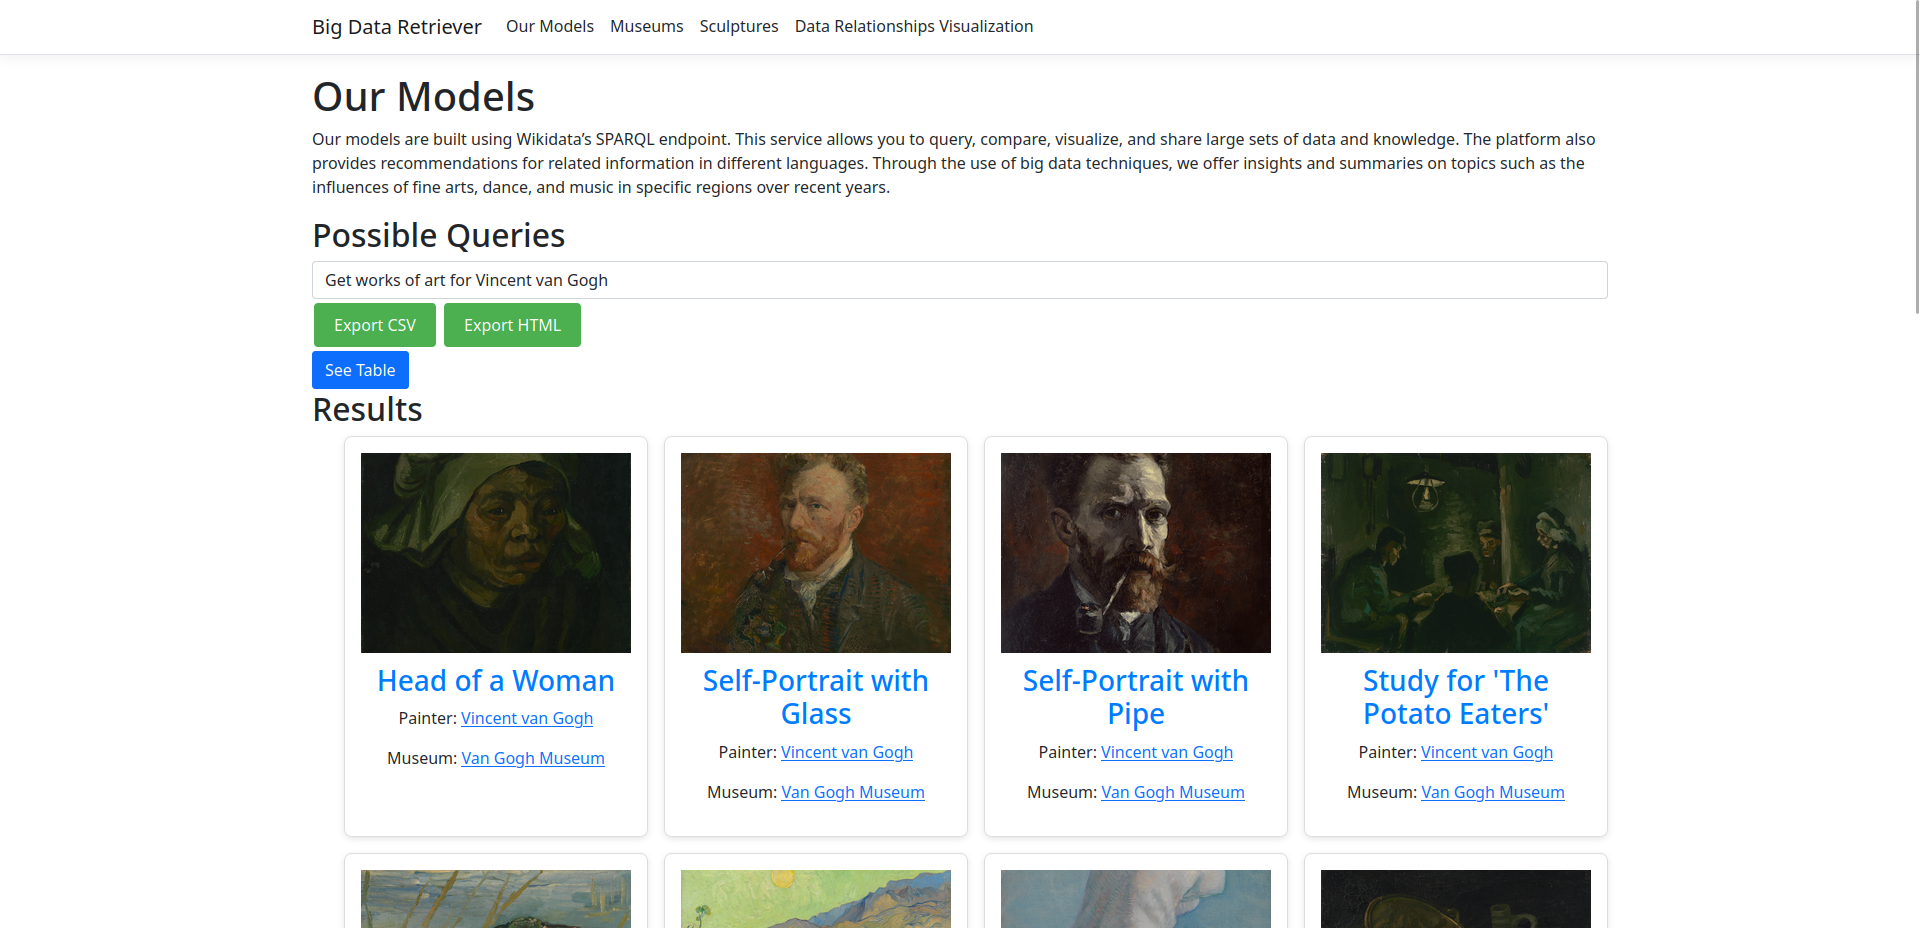This screenshot has height=928, width=1920.
Task: Open Self-Portrait with Glass details
Action: coord(815,697)
